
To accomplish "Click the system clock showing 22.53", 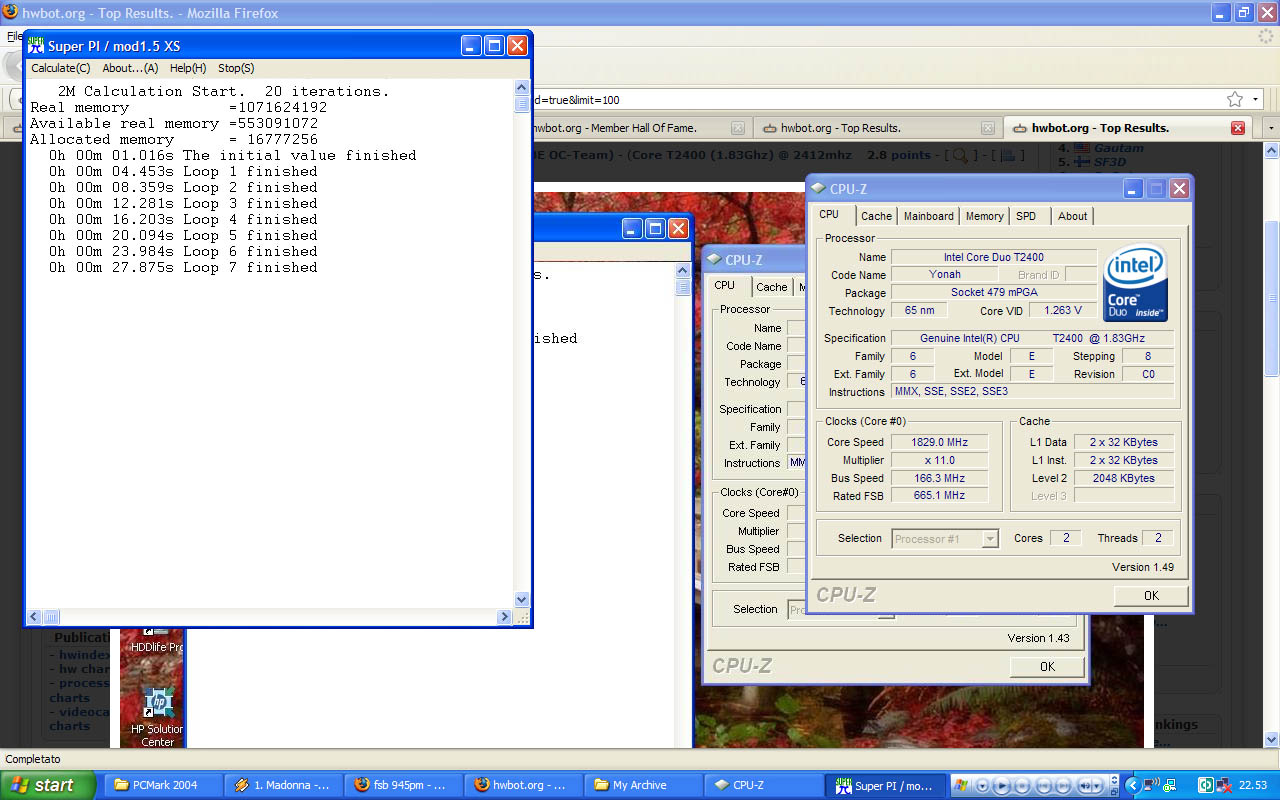I will click(1253, 785).
